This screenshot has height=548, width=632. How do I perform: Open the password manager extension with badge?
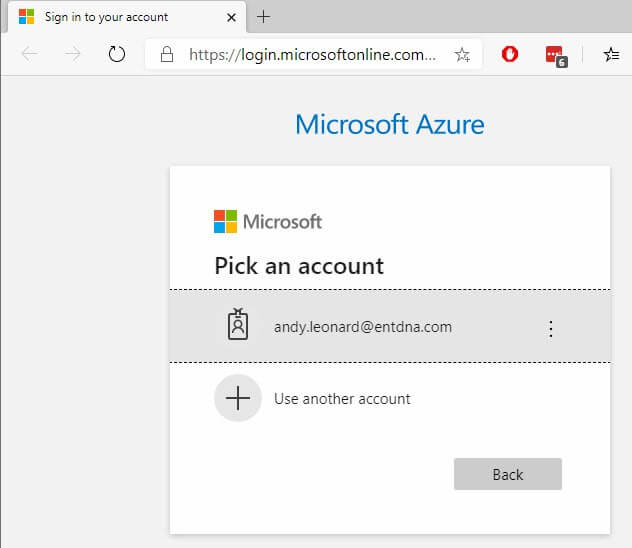pyautogui.click(x=556, y=56)
